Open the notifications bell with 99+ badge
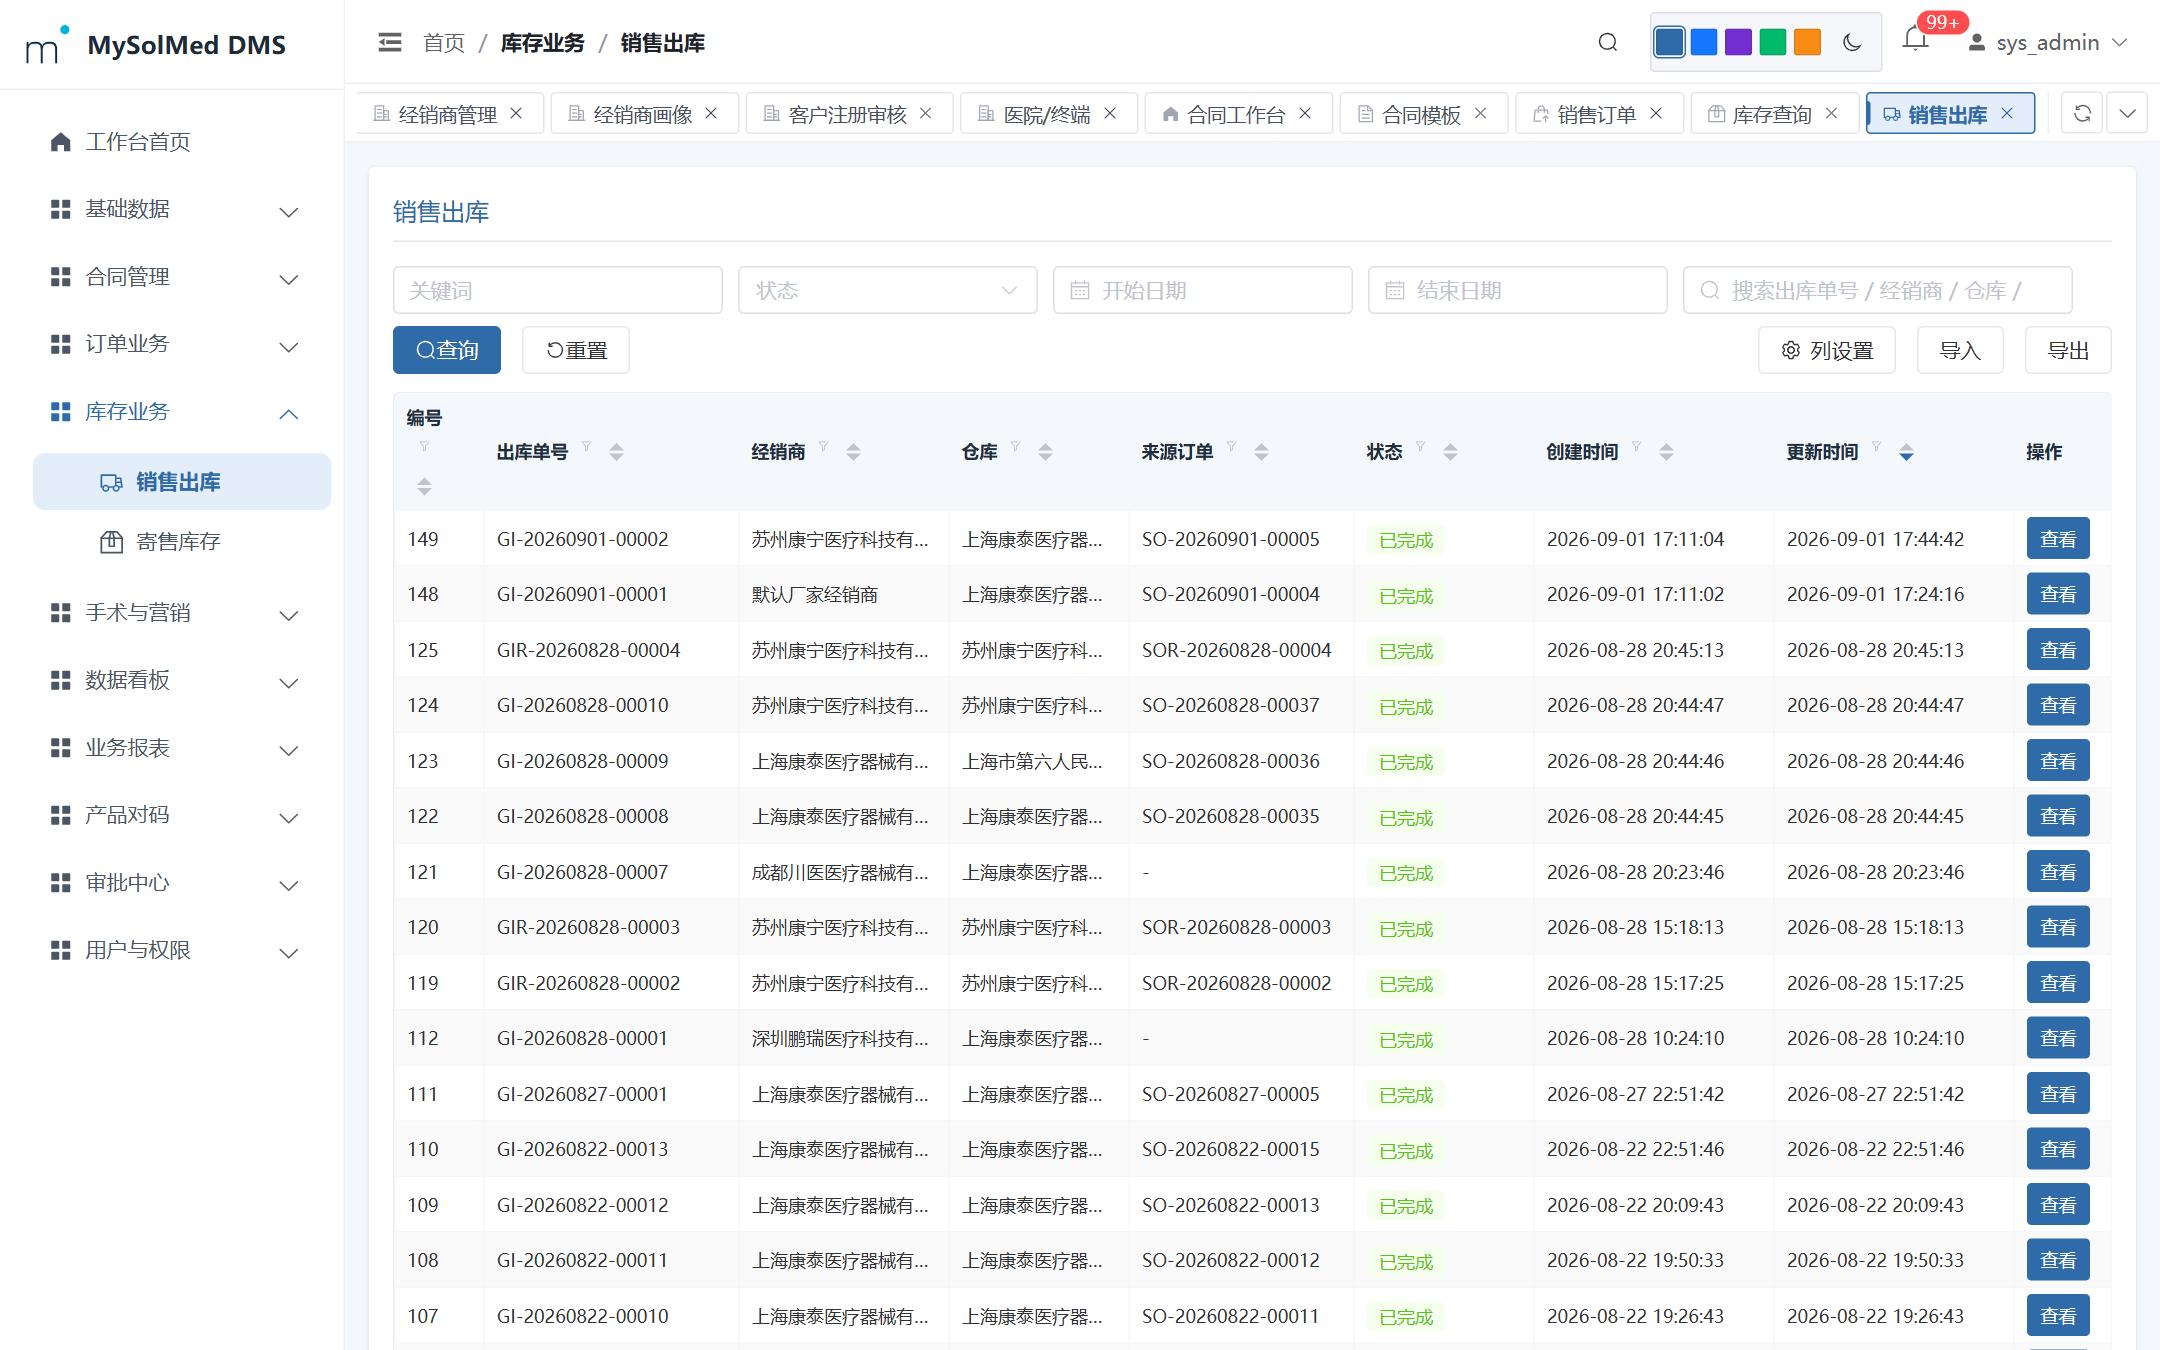Screen dimensions: 2160x1350 (x=1915, y=40)
